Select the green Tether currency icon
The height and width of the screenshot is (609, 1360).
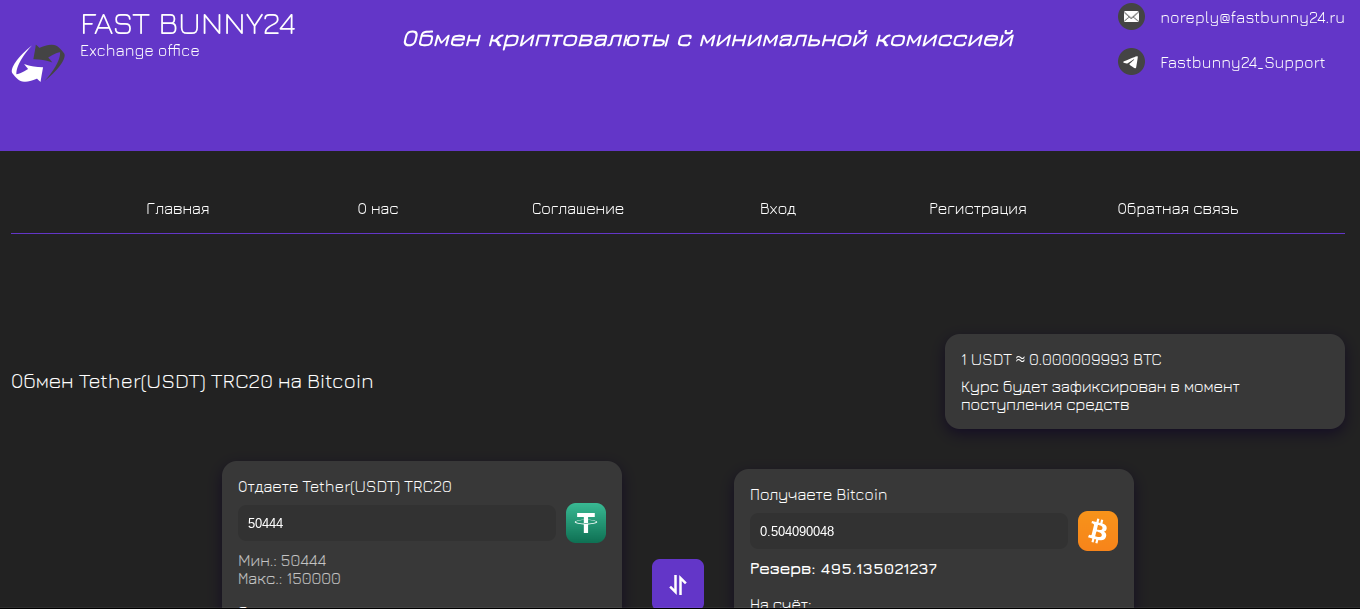(x=586, y=523)
